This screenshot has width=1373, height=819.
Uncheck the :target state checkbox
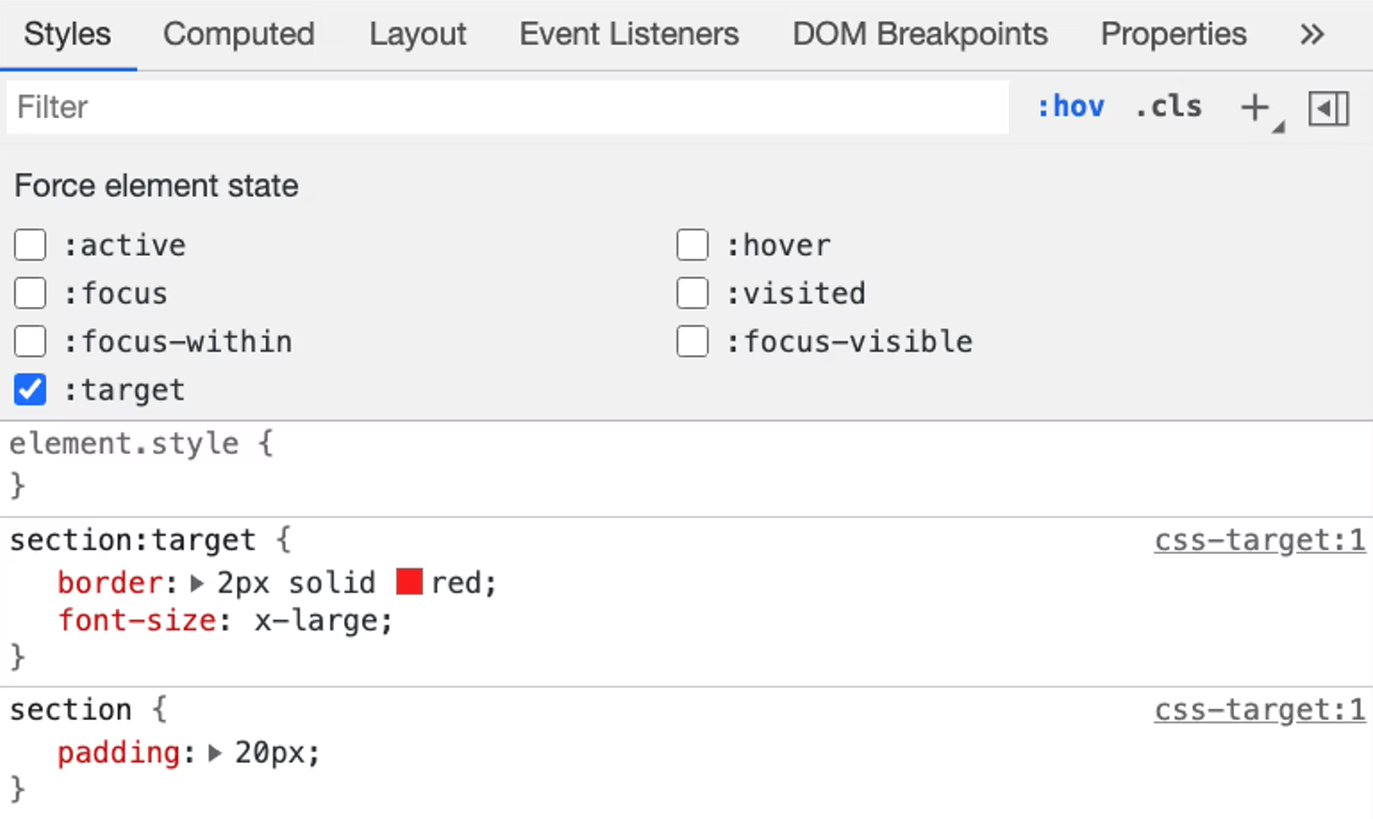[x=30, y=389]
